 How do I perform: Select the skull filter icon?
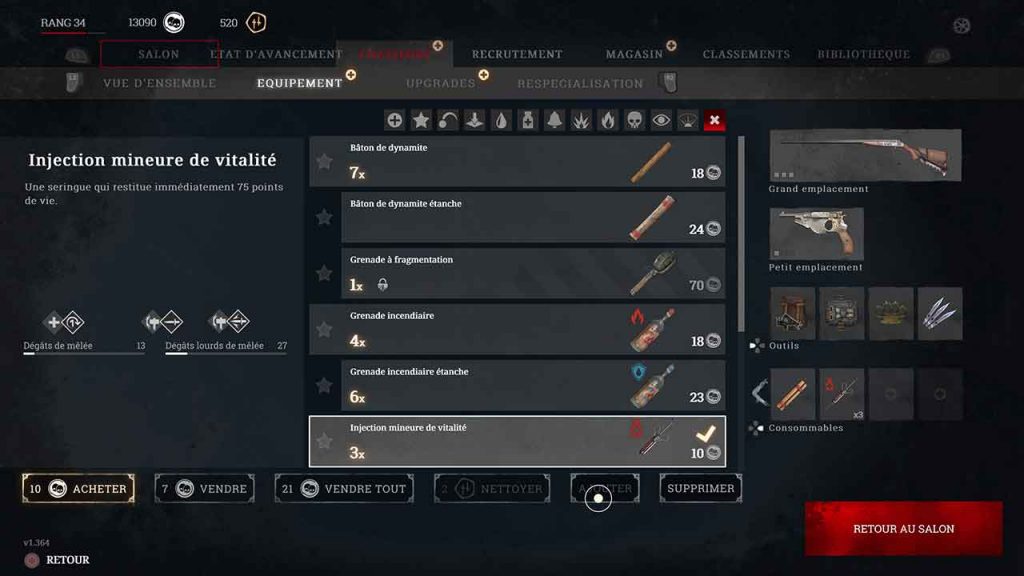634,120
